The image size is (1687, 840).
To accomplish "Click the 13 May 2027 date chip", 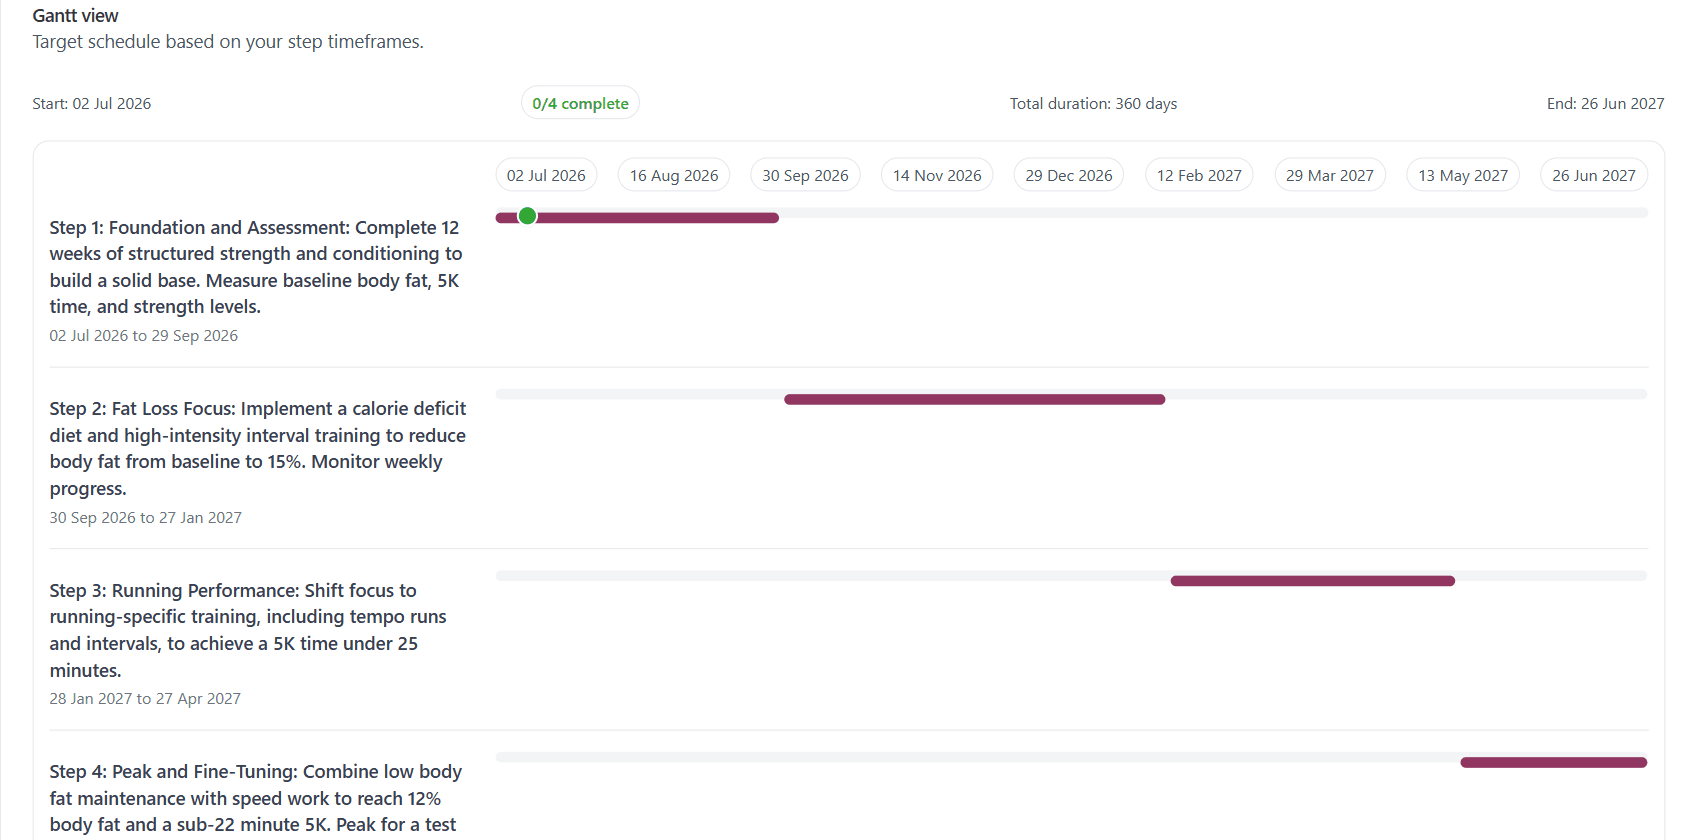I will [1463, 175].
